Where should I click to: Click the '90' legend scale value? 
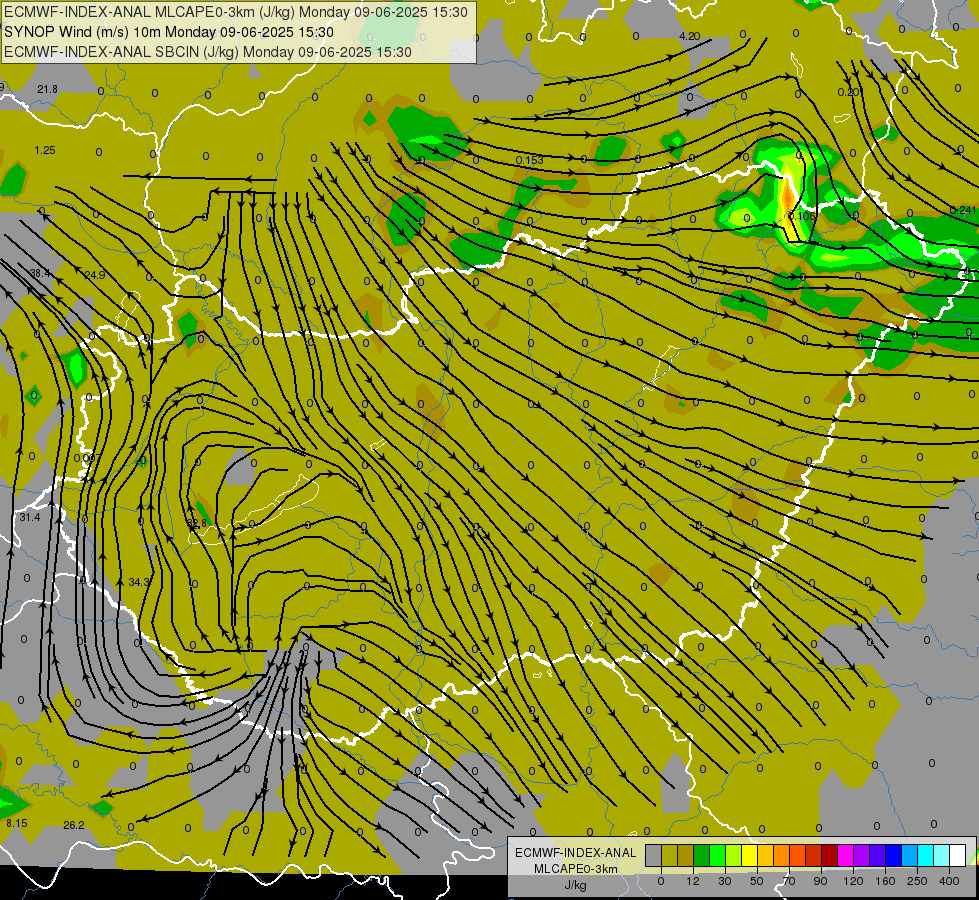coord(820,881)
